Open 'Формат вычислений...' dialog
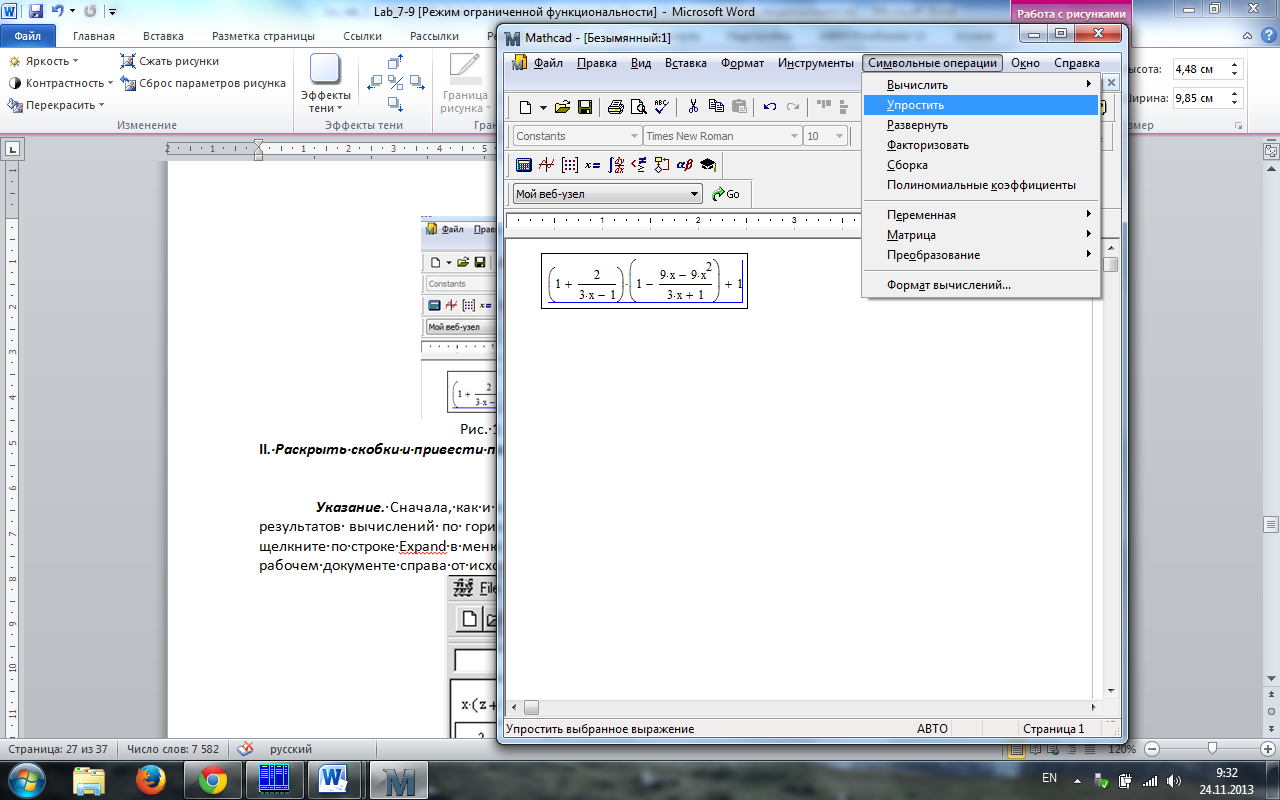 pyautogui.click(x=981, y=285)
